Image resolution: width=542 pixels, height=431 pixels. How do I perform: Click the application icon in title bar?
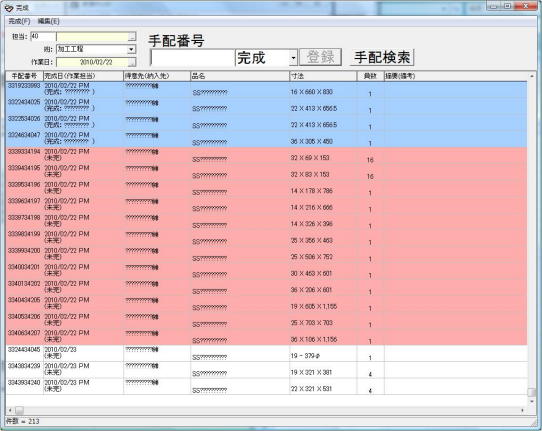[9, 8]
